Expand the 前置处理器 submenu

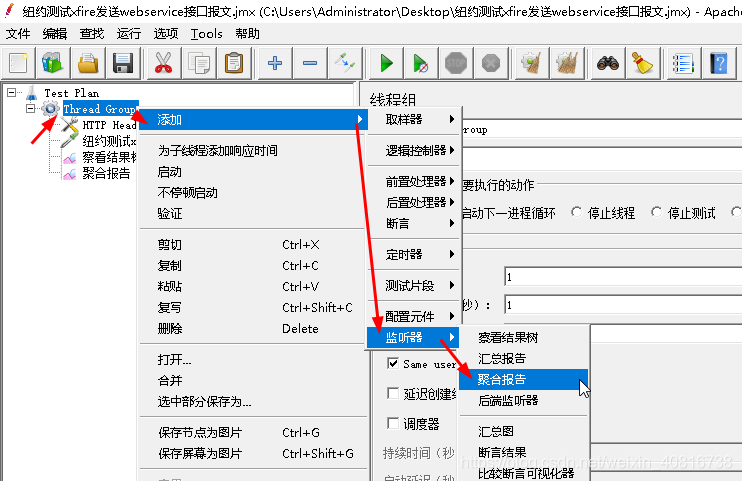tap(413, 181)
